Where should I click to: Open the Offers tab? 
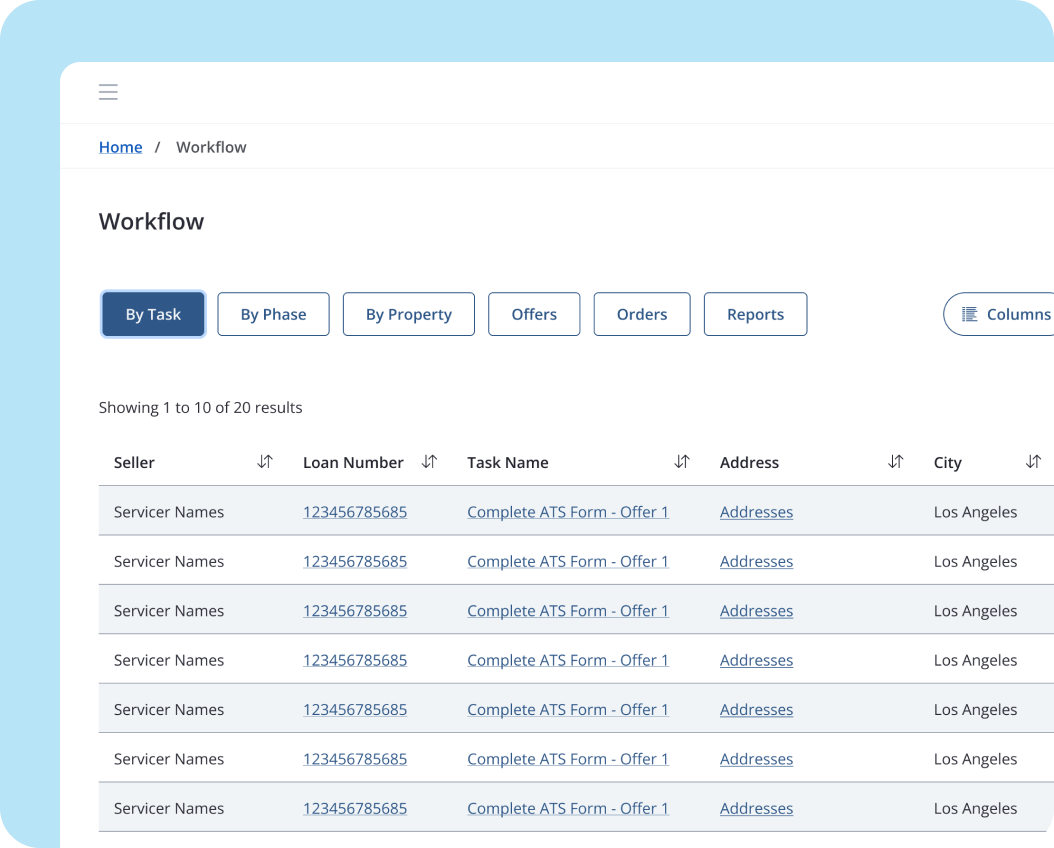pos(534,314)
